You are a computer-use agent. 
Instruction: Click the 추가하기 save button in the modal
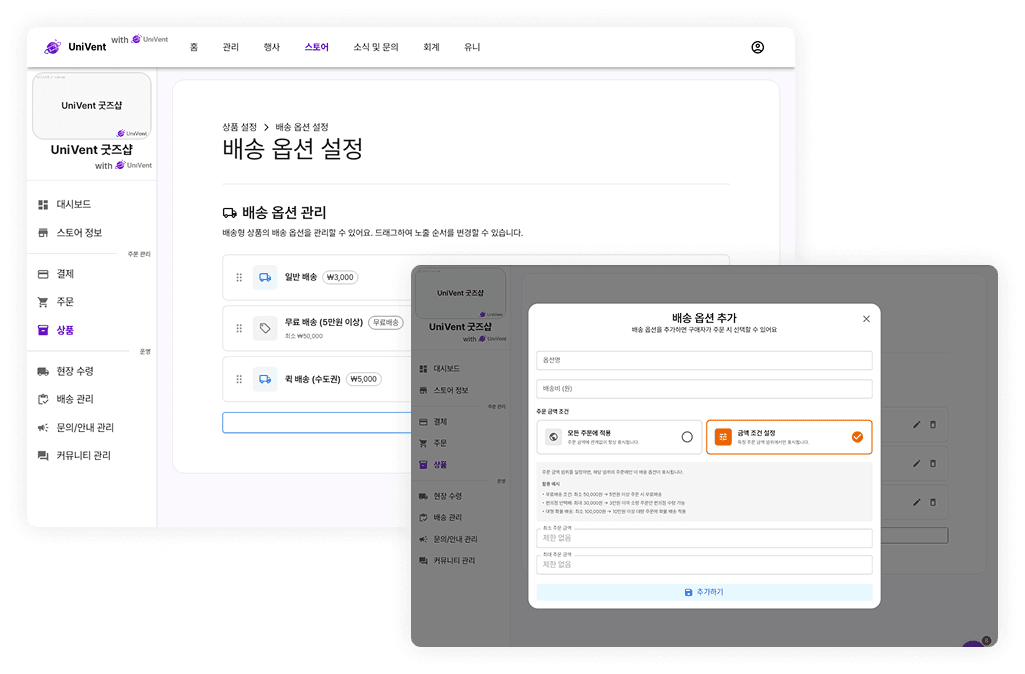704,591
